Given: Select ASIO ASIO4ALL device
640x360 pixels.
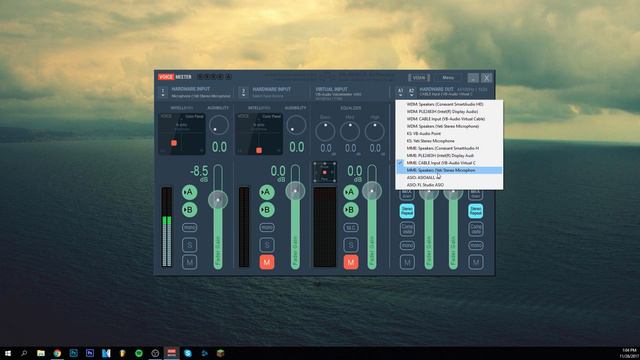Looking at the screenshot, I should (x=449, y=178).
